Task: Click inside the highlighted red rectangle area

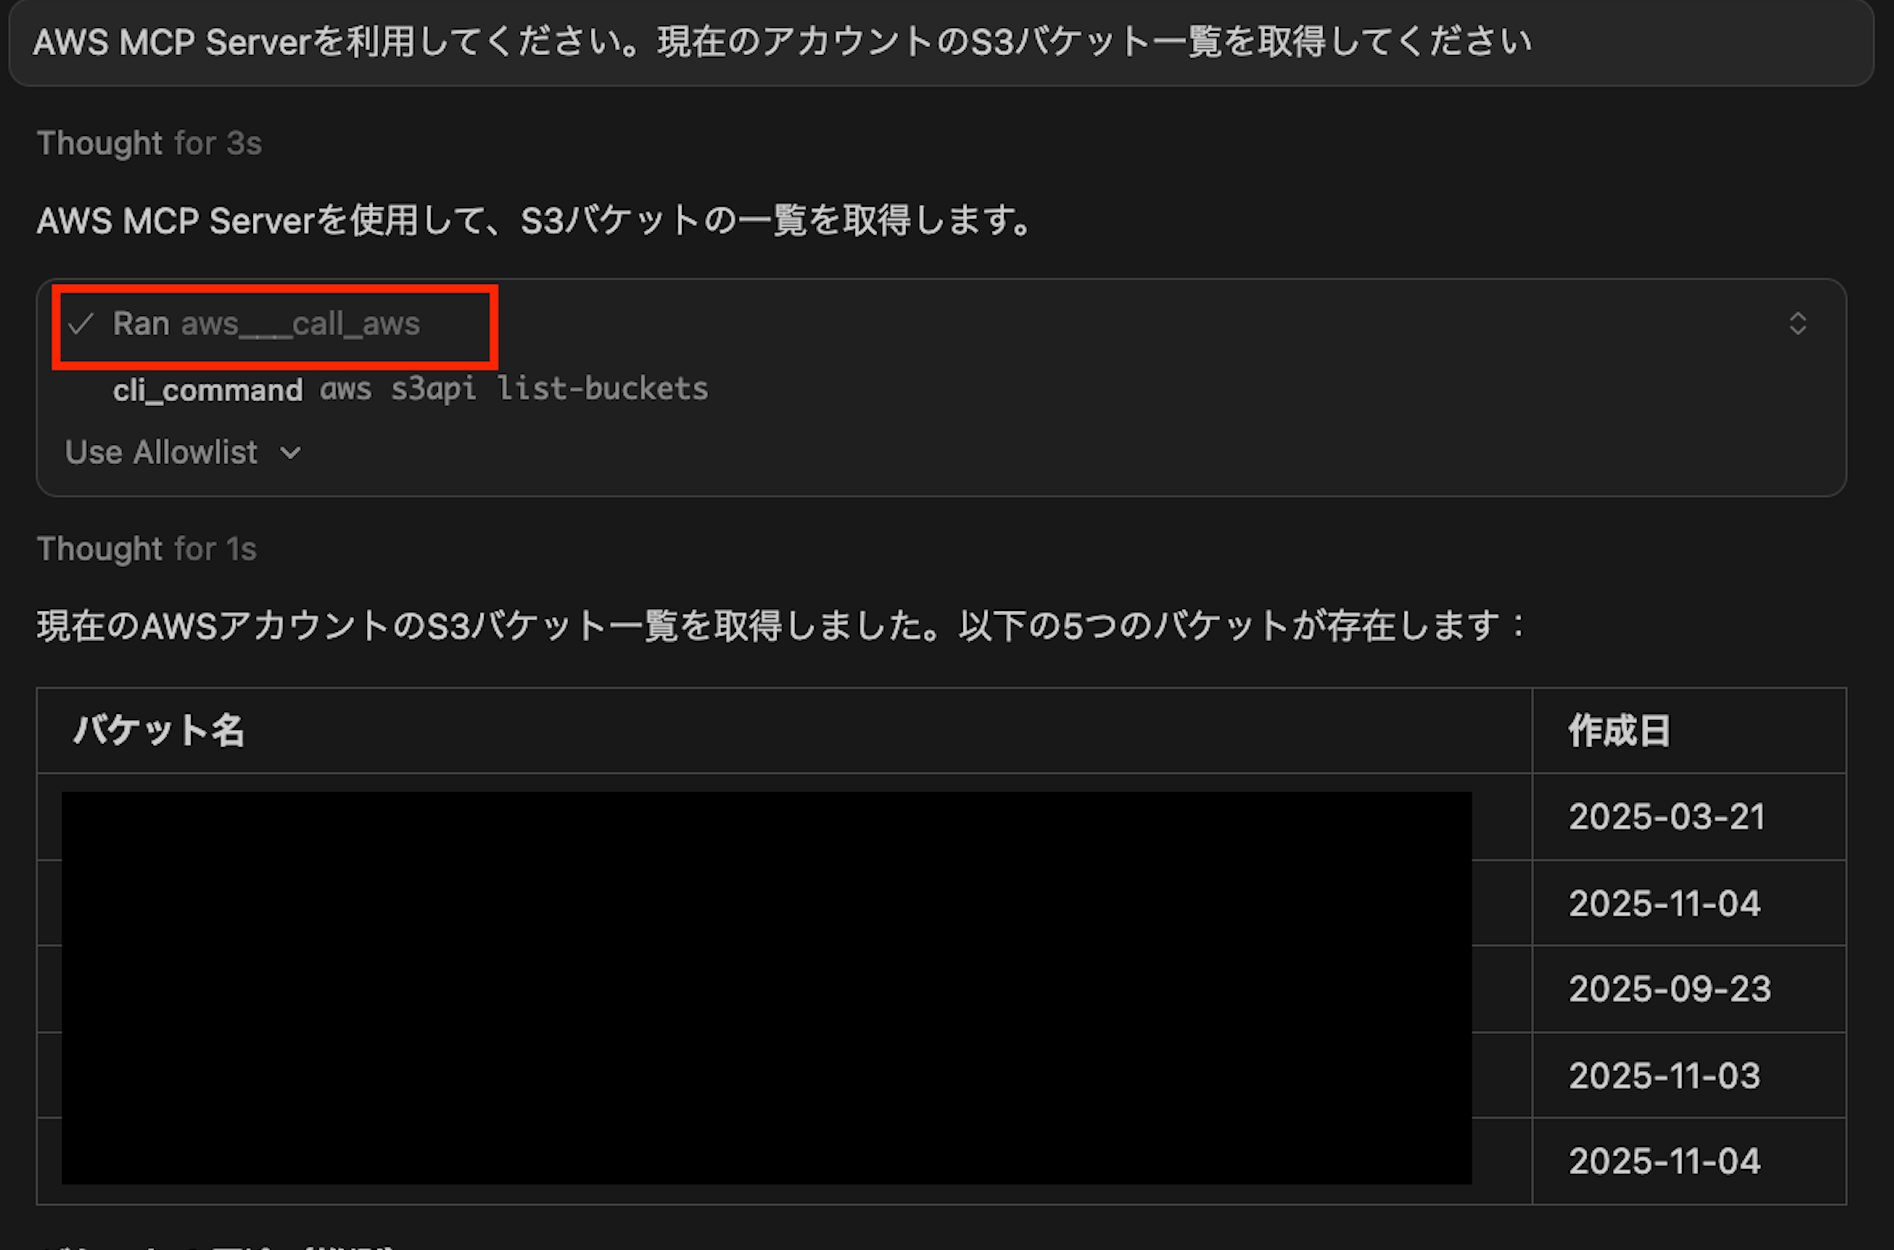Action: (273, 324)
